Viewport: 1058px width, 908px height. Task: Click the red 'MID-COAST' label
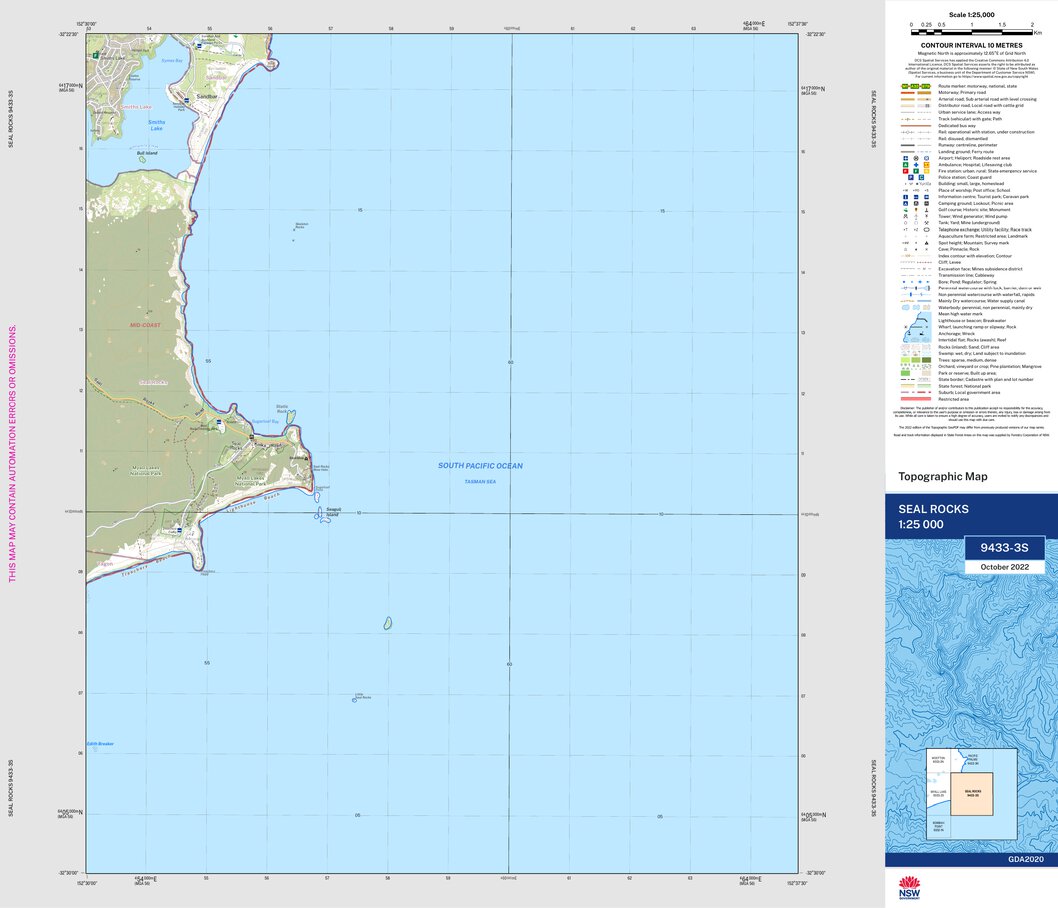point(145,325)
